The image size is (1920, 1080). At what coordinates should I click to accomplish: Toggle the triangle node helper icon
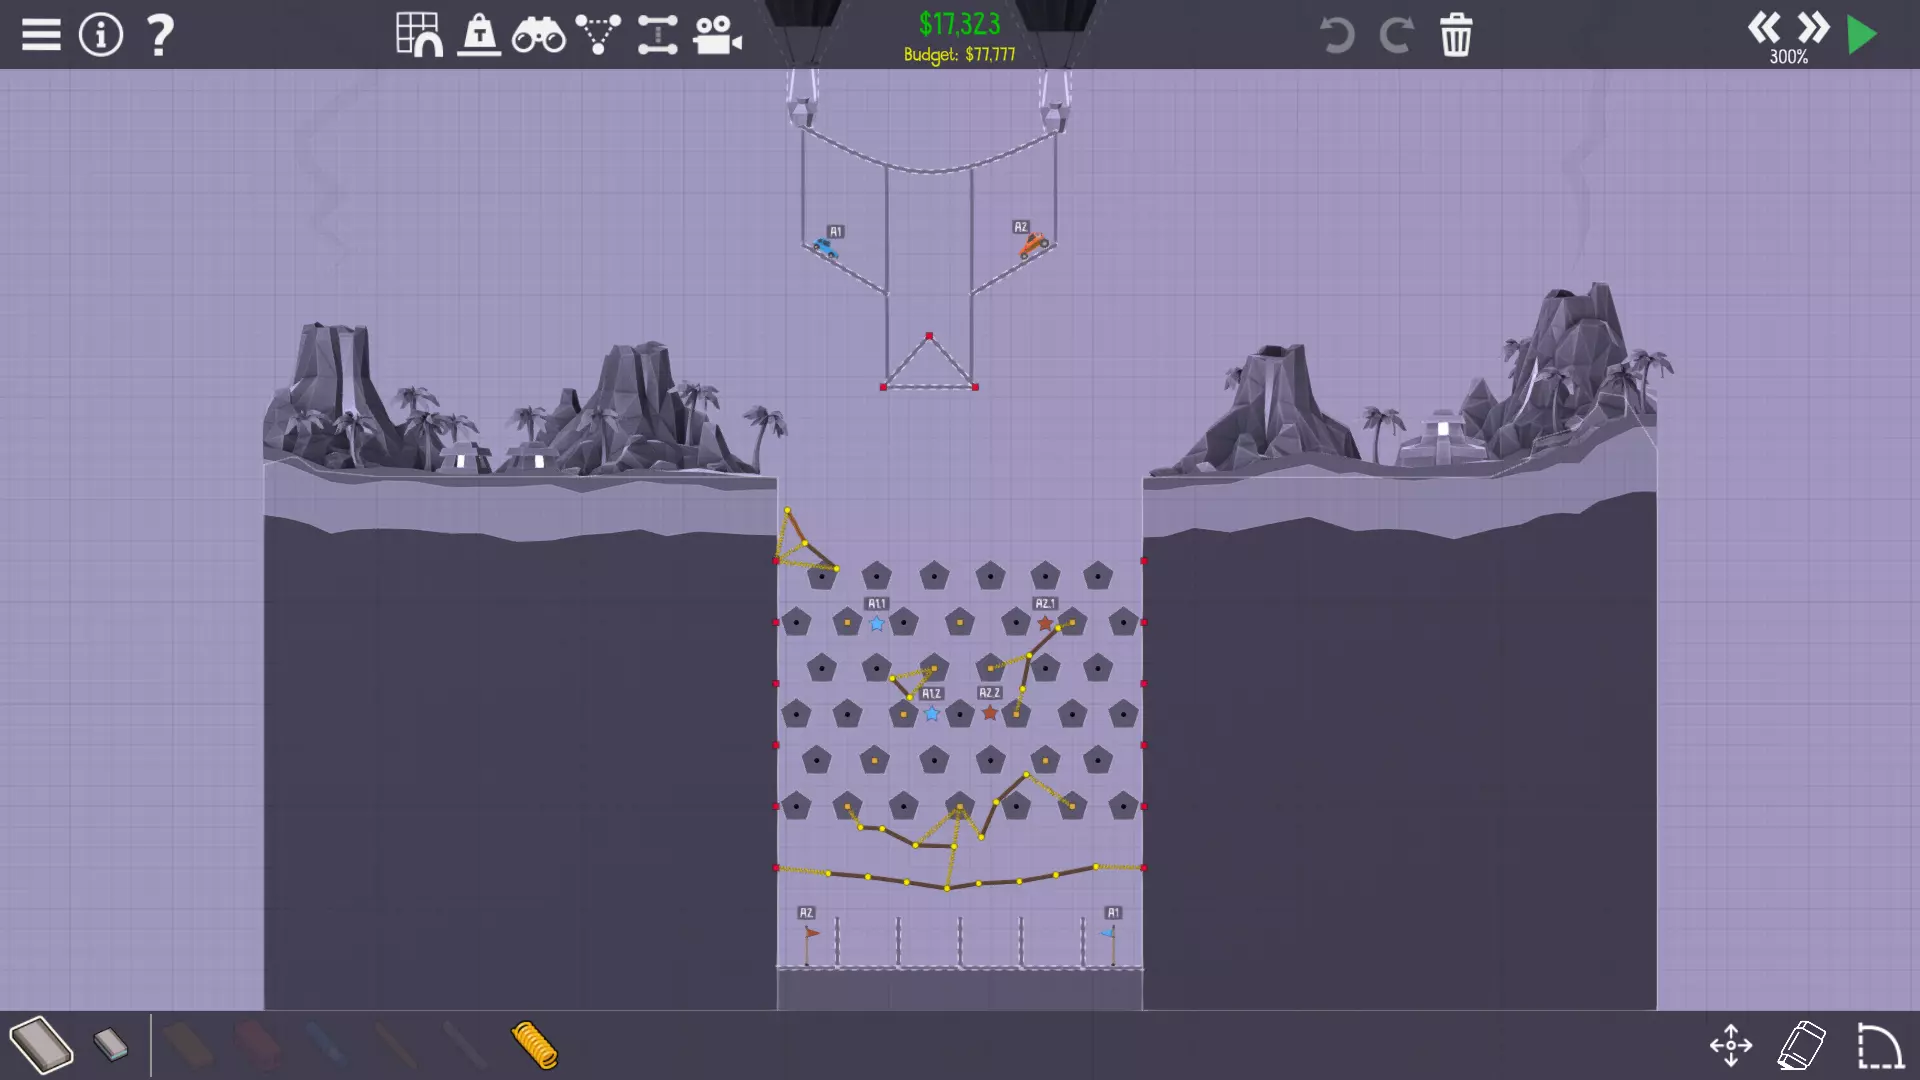[x=598, y=35]
